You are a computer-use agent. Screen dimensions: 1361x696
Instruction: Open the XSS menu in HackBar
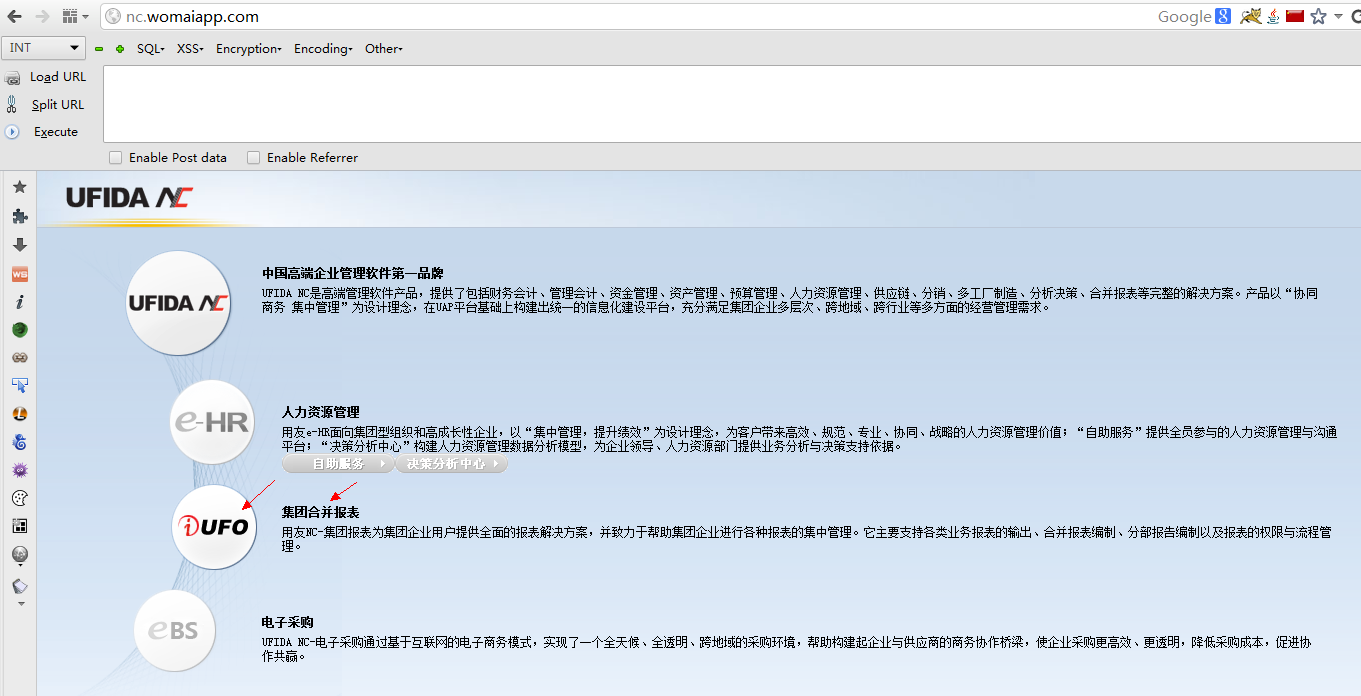[190, 49]
